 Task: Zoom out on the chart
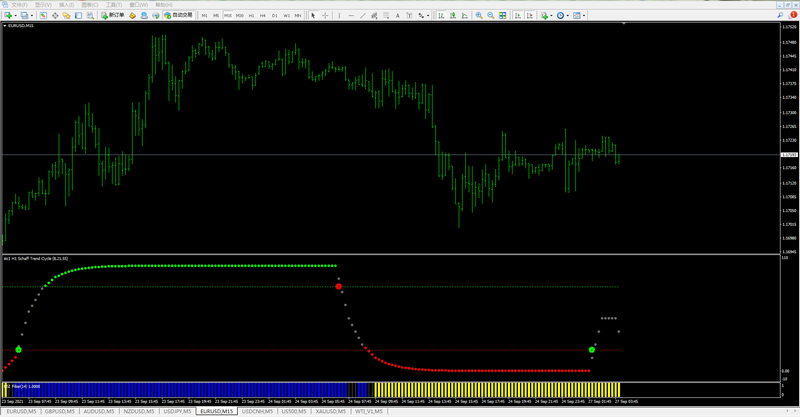pos(491,16)
